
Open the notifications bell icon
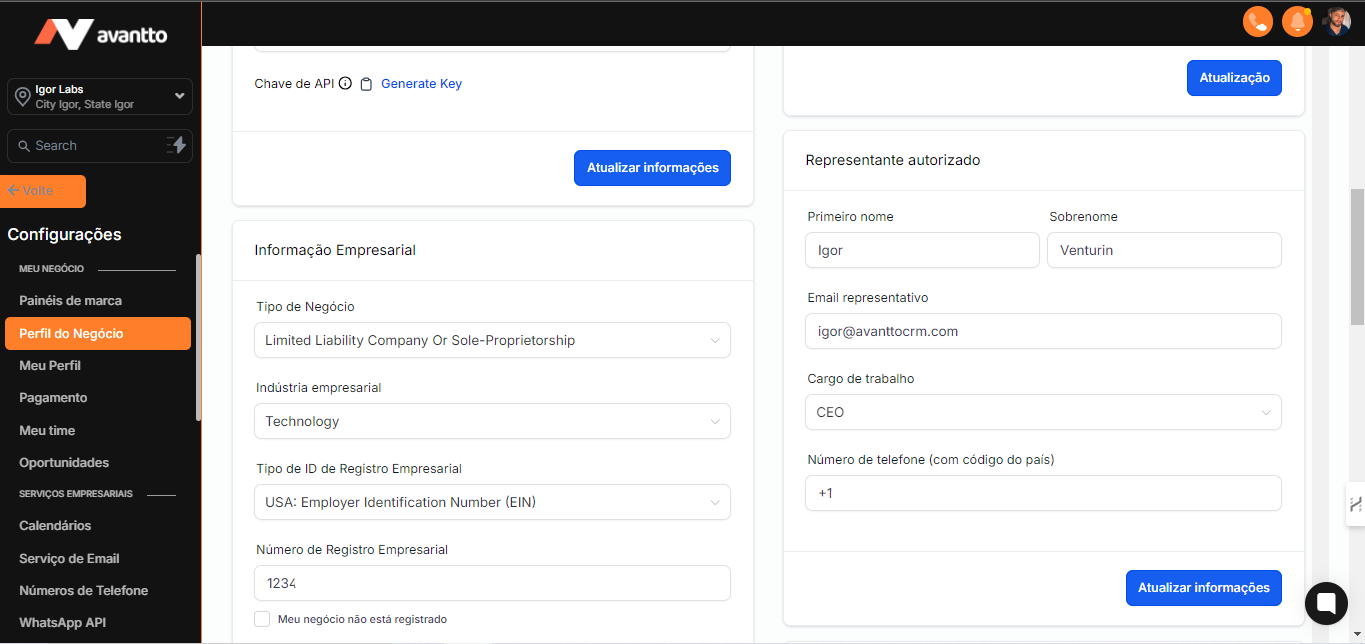pos(1298,21)
